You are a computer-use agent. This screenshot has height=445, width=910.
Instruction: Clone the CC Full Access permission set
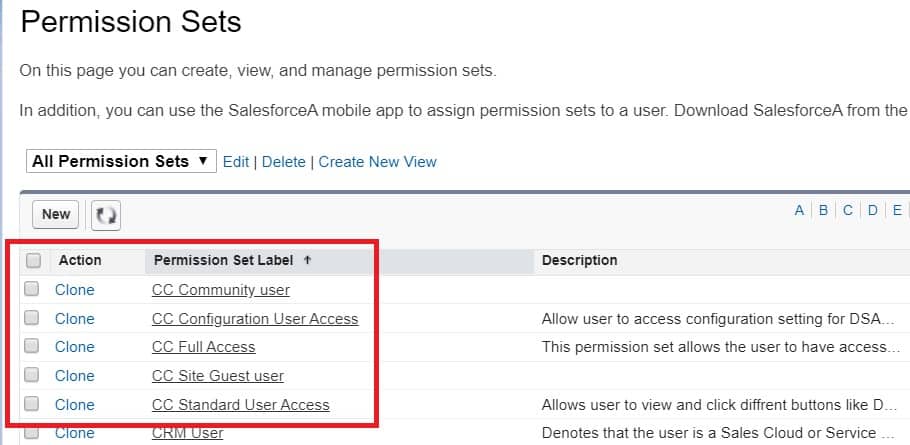75,347
